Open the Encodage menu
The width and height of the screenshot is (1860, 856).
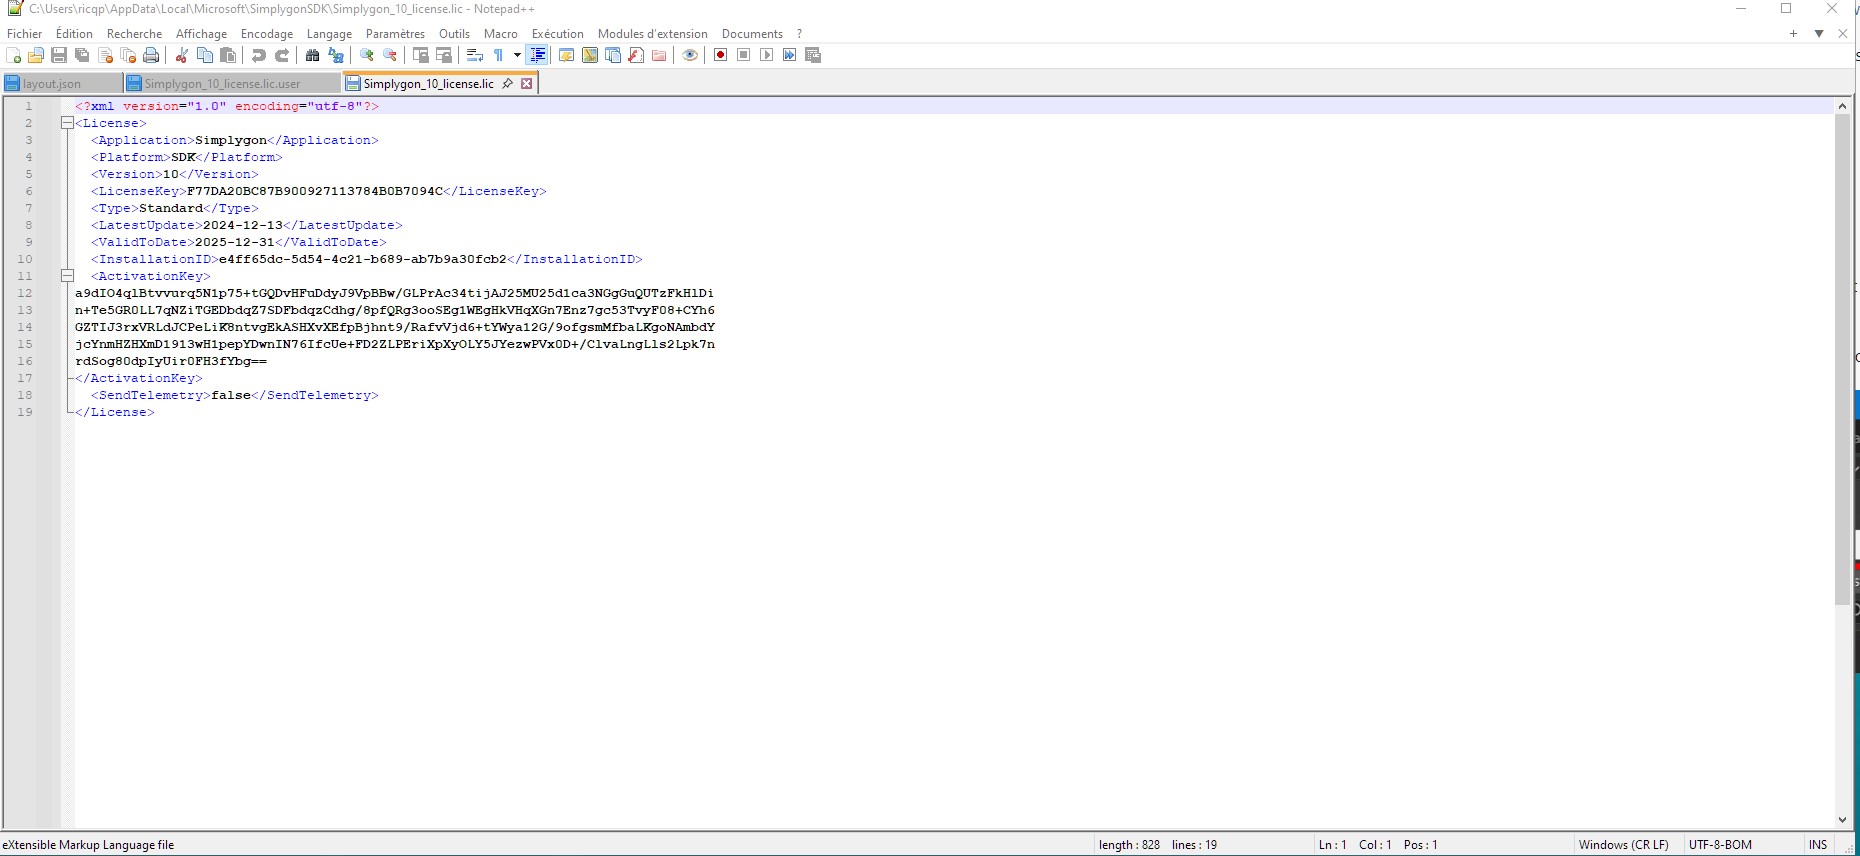[267, 34]
